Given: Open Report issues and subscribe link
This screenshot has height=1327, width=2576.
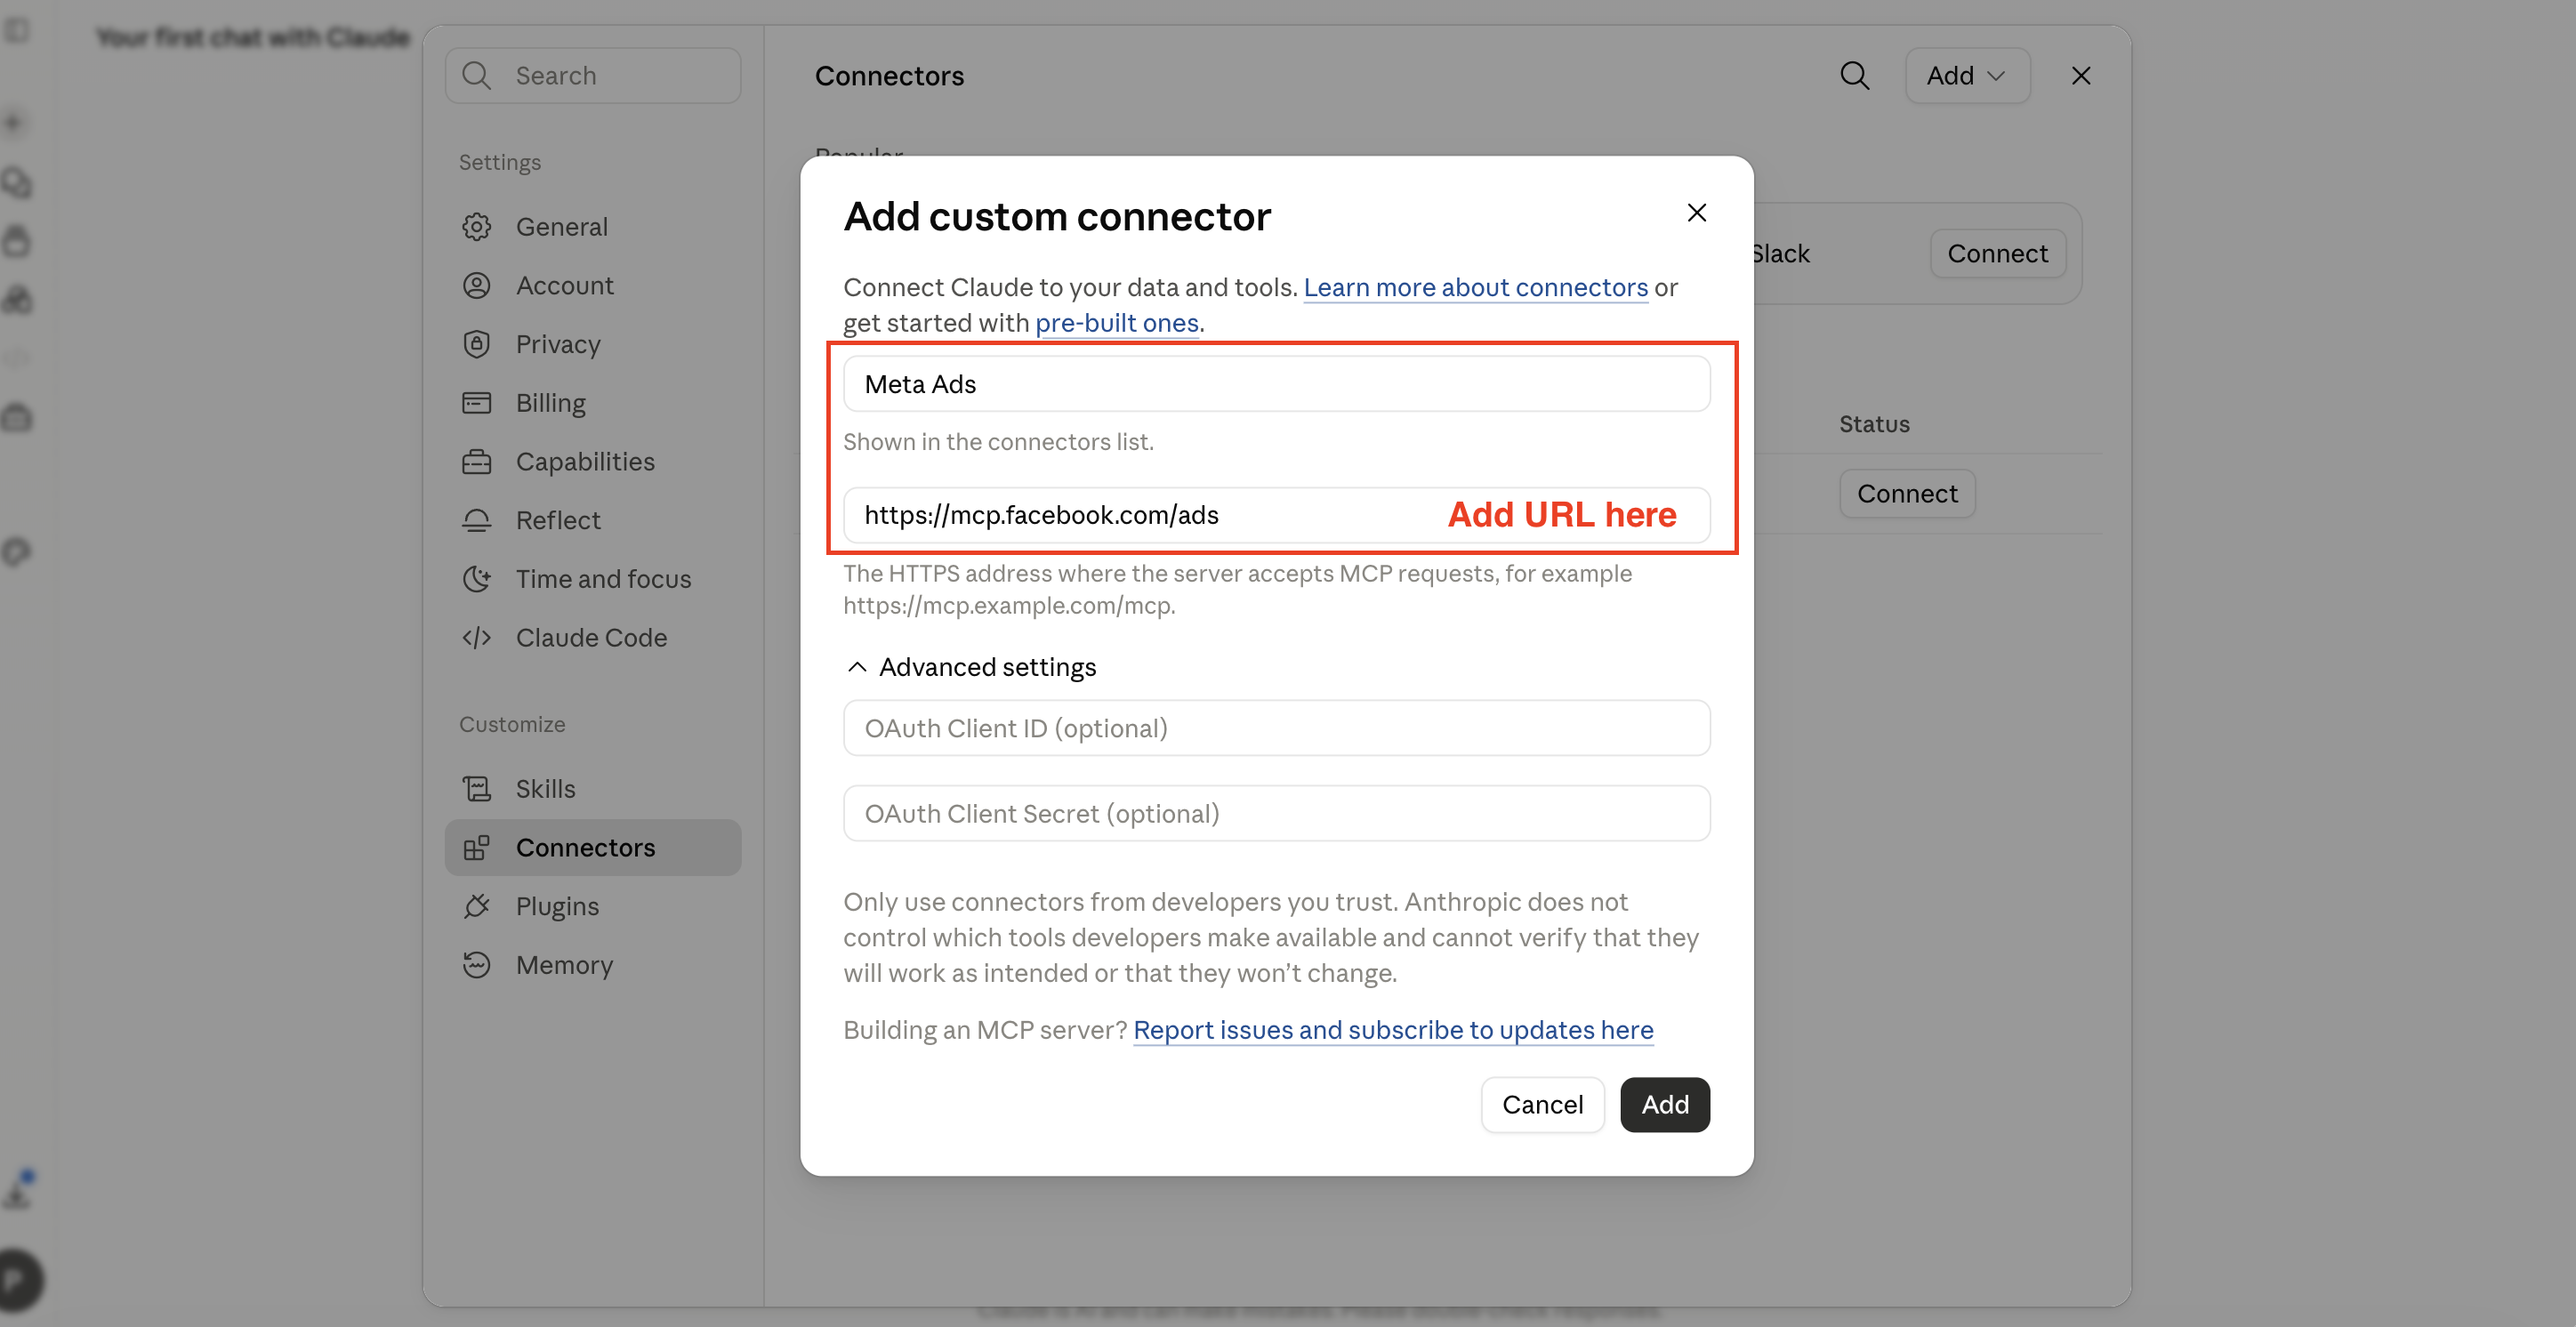Looking at the screenshot, I should pyautogui.click(x=1393, y=1030).
